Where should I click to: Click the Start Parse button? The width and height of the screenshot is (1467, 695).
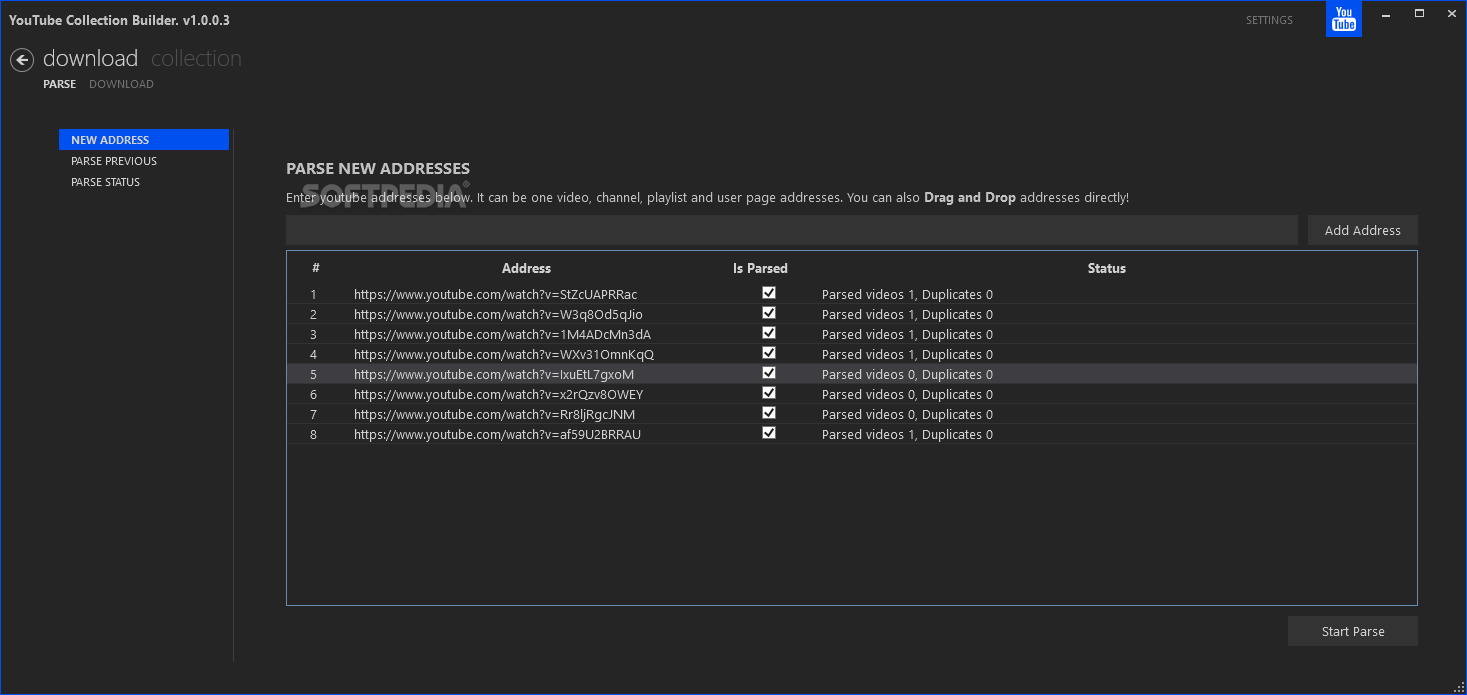[x=1352, y=631]
